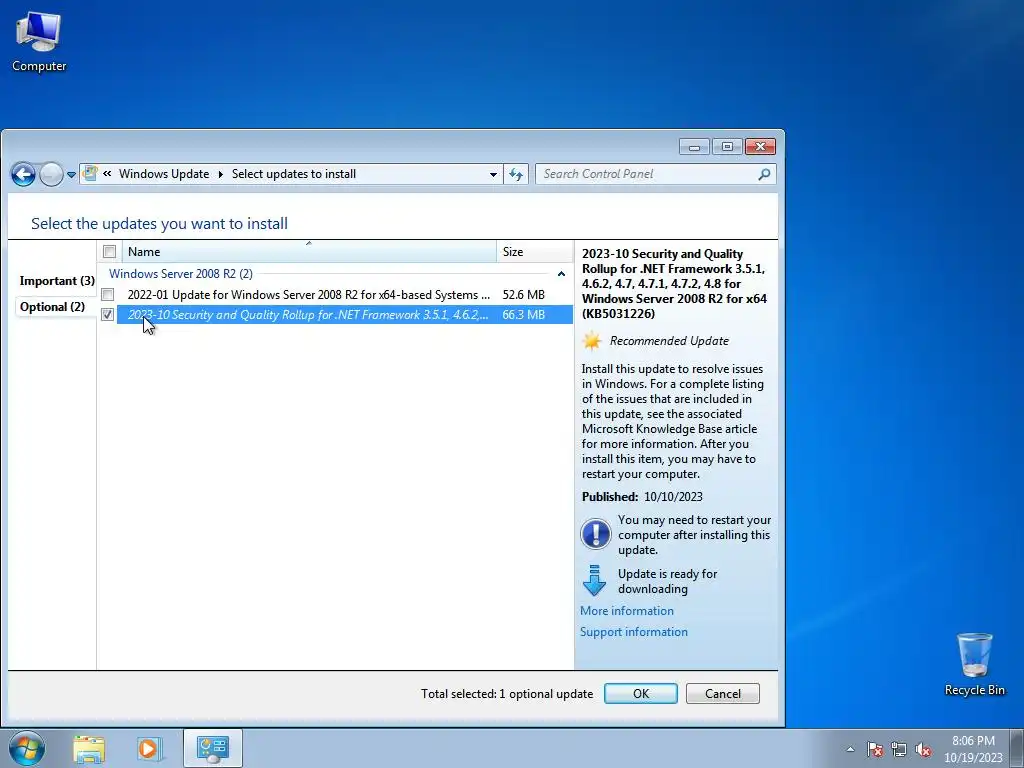Screen dimensions: 1024x768
Task: Click the grayed Forward navigation arrow
Action: [x=51, y=174]
